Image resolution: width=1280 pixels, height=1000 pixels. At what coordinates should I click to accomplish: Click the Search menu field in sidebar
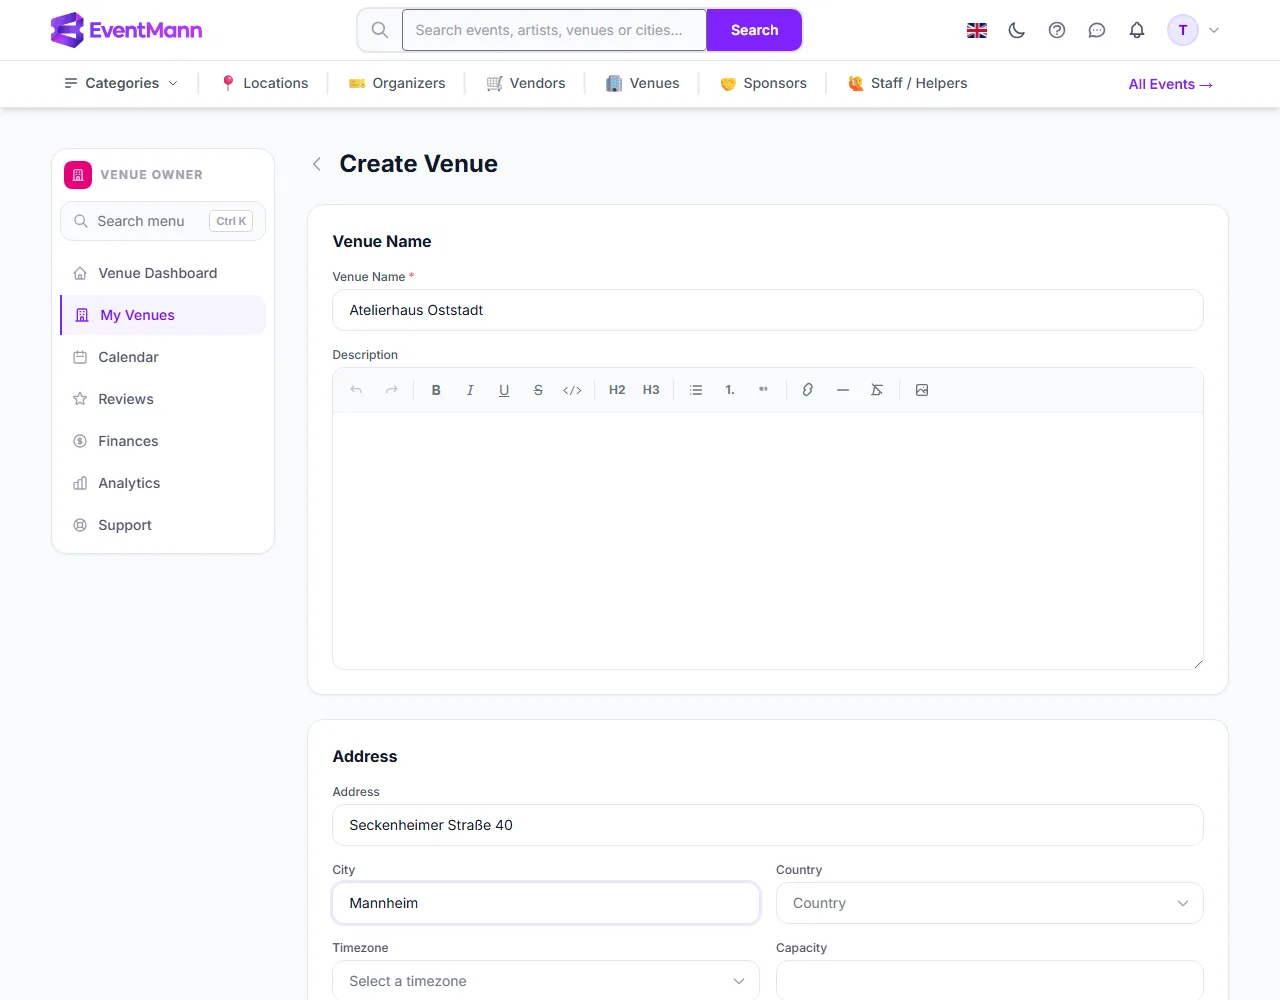[163, 221]
